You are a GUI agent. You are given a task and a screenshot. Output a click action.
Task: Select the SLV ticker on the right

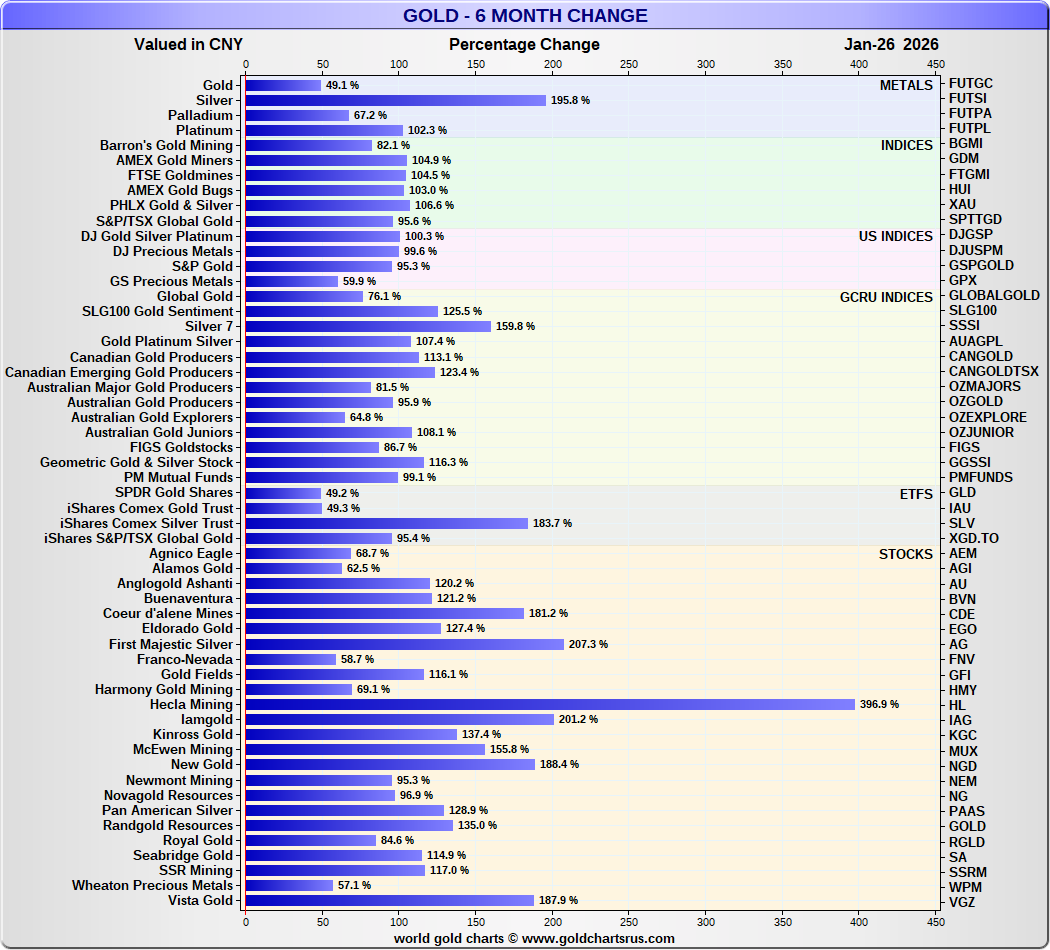[962, 523]
